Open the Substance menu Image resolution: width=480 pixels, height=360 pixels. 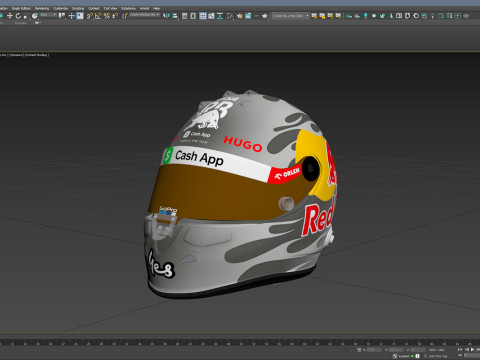(128, 8)
